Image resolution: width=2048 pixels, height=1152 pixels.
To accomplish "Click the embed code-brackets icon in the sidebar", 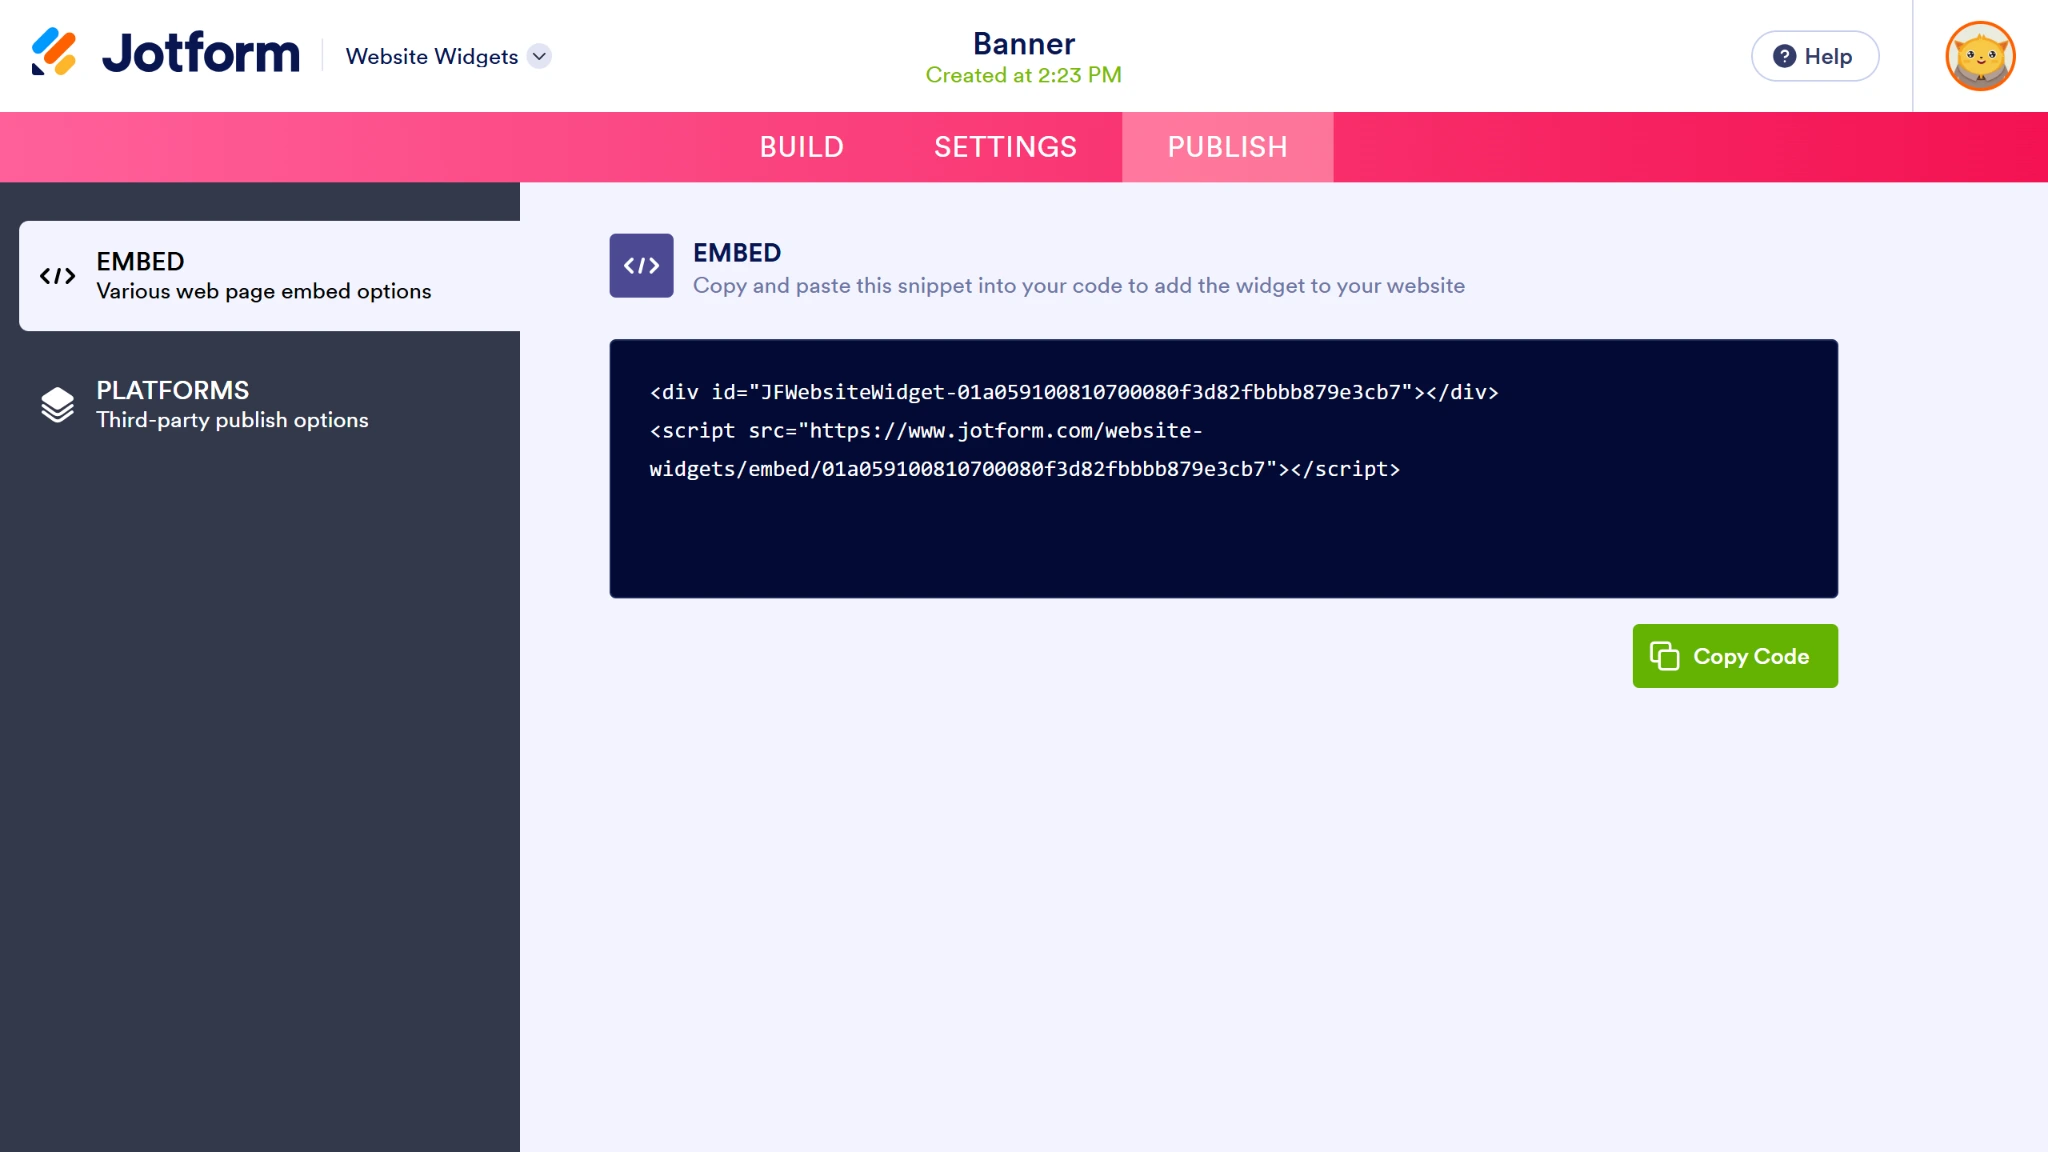I will click(x=57, y=276).
